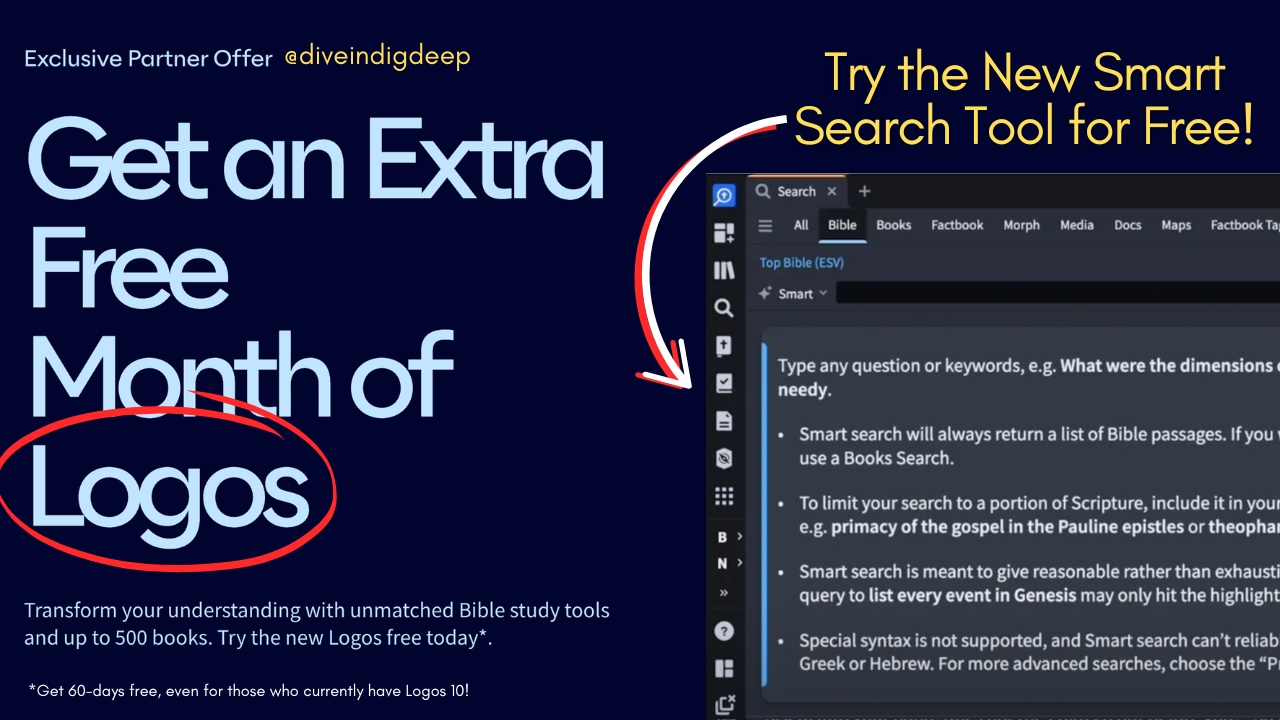Click the 'Get 60-days free' footnote

click(x=249, y=690)
